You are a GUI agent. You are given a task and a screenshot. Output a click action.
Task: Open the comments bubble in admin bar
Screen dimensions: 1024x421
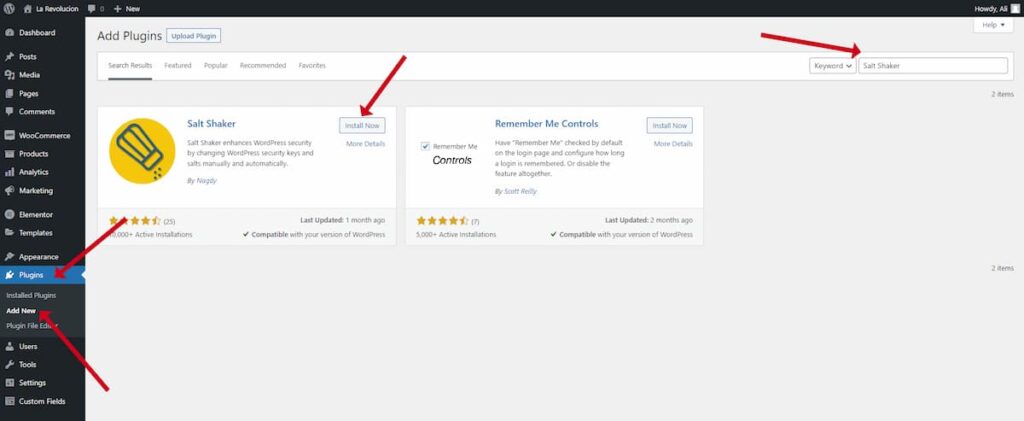point(95,8)
